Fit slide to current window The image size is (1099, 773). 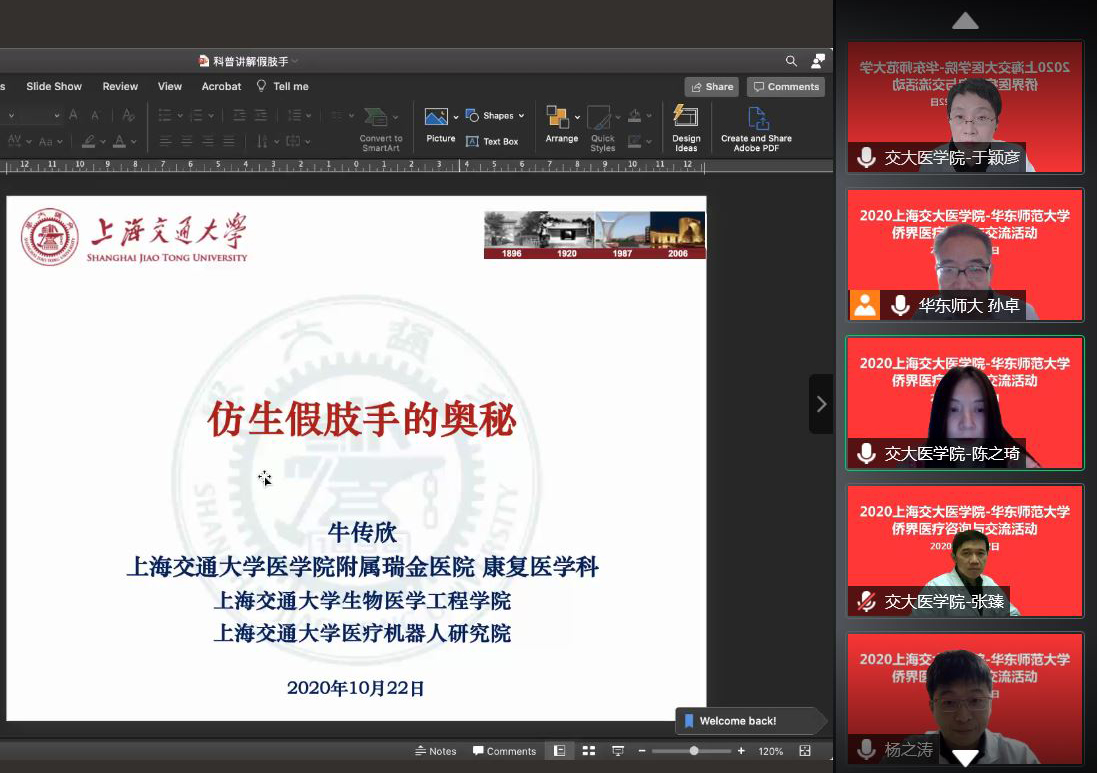pos(805,751)
